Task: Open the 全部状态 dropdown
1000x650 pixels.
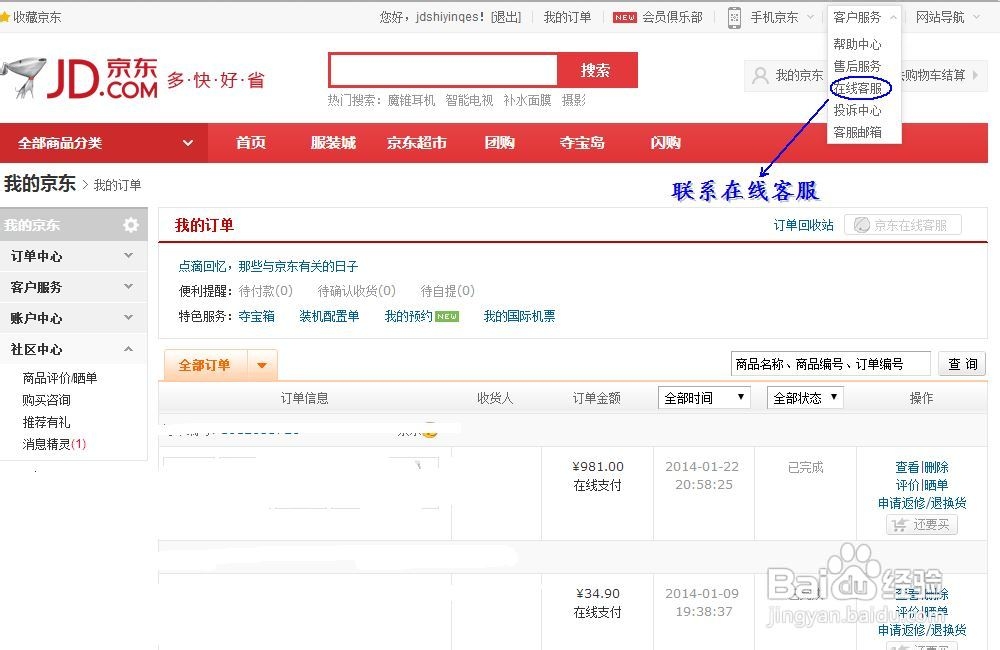Action: tap(804, 397)
